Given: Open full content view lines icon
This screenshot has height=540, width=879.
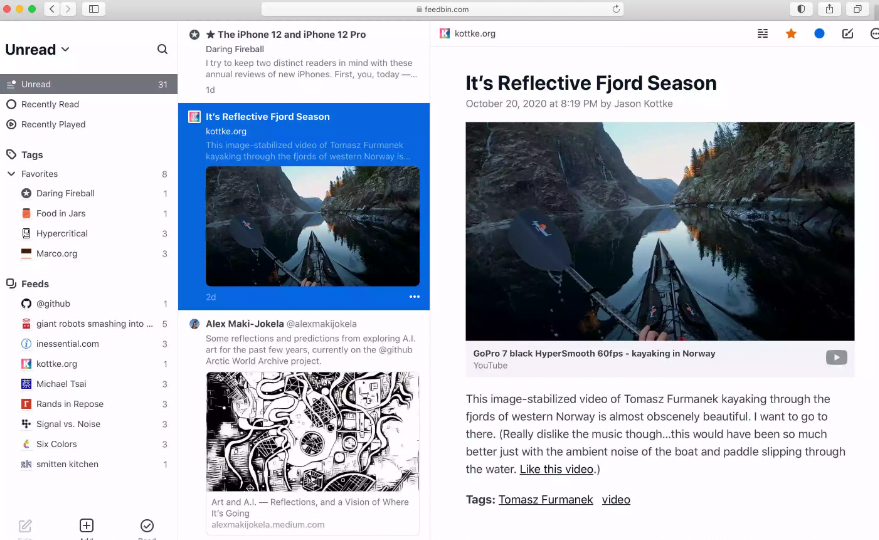Looking at the screenshot, I should (763, 33).
